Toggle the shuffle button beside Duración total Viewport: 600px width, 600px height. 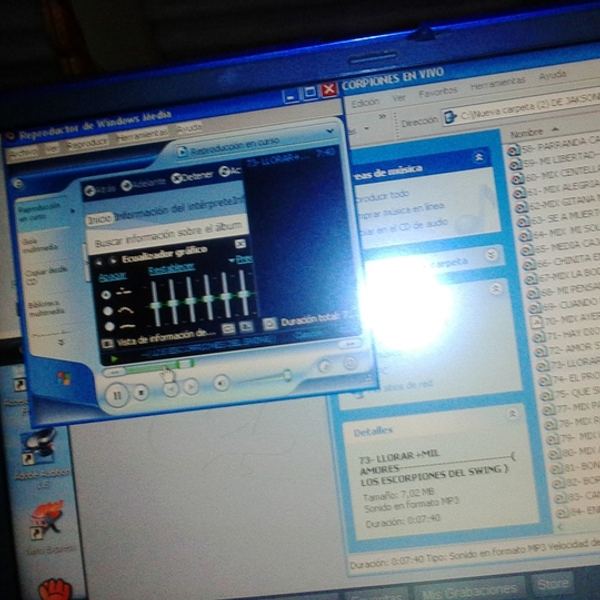pyautogui.click(x=270, y=324)
